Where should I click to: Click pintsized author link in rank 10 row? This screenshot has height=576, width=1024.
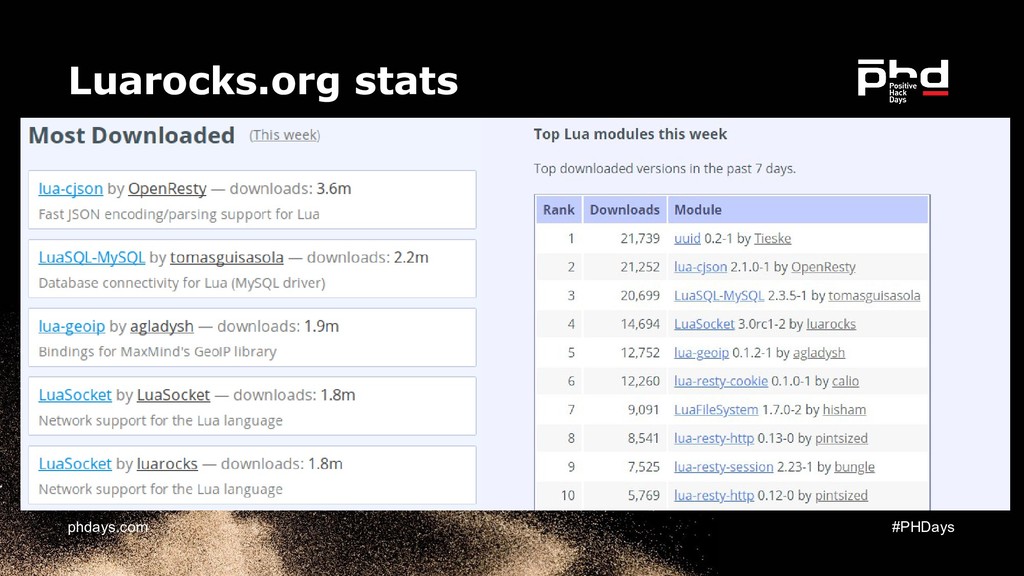click(841, 496)
